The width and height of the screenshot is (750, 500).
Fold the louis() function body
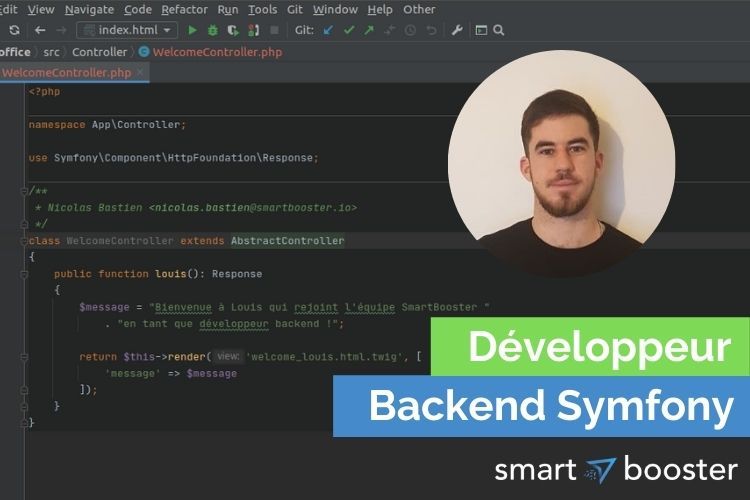point(24,274)
